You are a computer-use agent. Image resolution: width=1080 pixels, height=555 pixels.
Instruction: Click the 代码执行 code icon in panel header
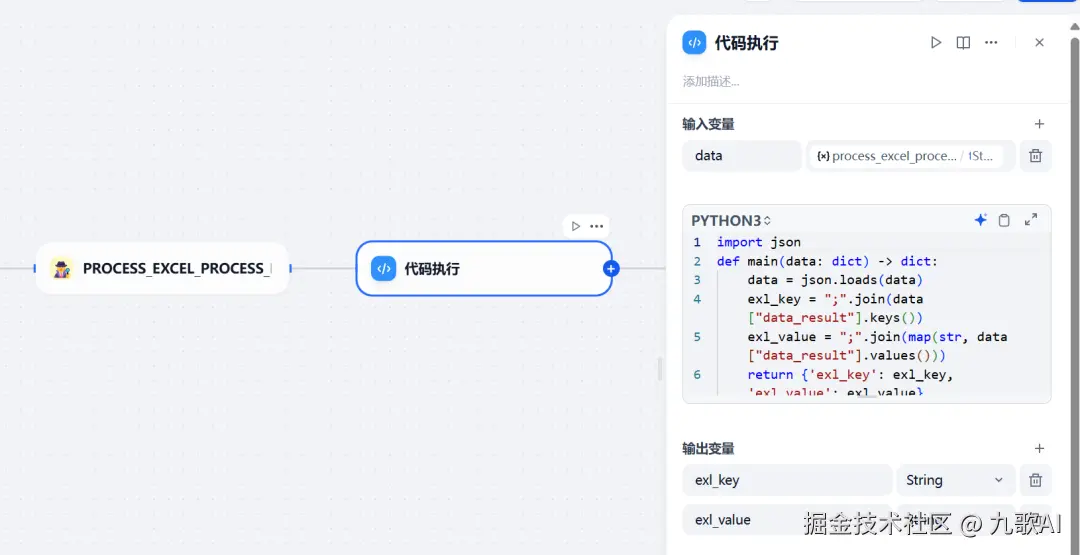tap(694, 43)
